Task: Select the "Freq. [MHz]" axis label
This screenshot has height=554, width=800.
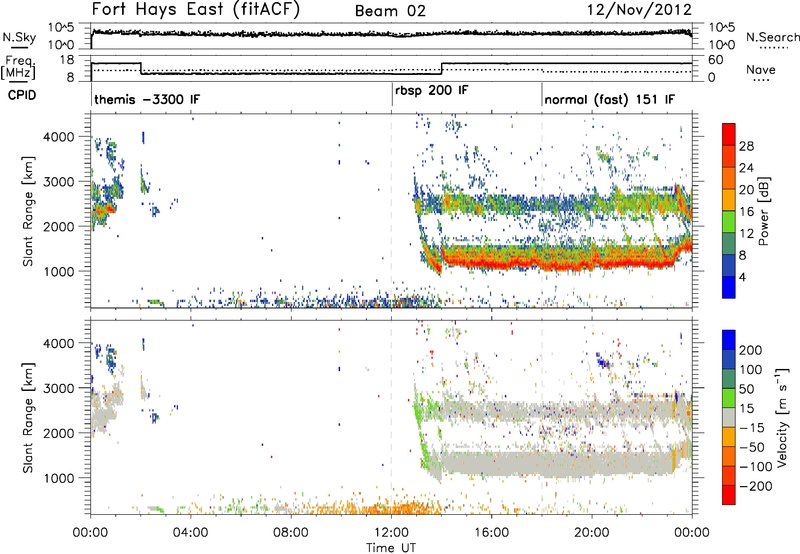Action: (x=19, y=67)
